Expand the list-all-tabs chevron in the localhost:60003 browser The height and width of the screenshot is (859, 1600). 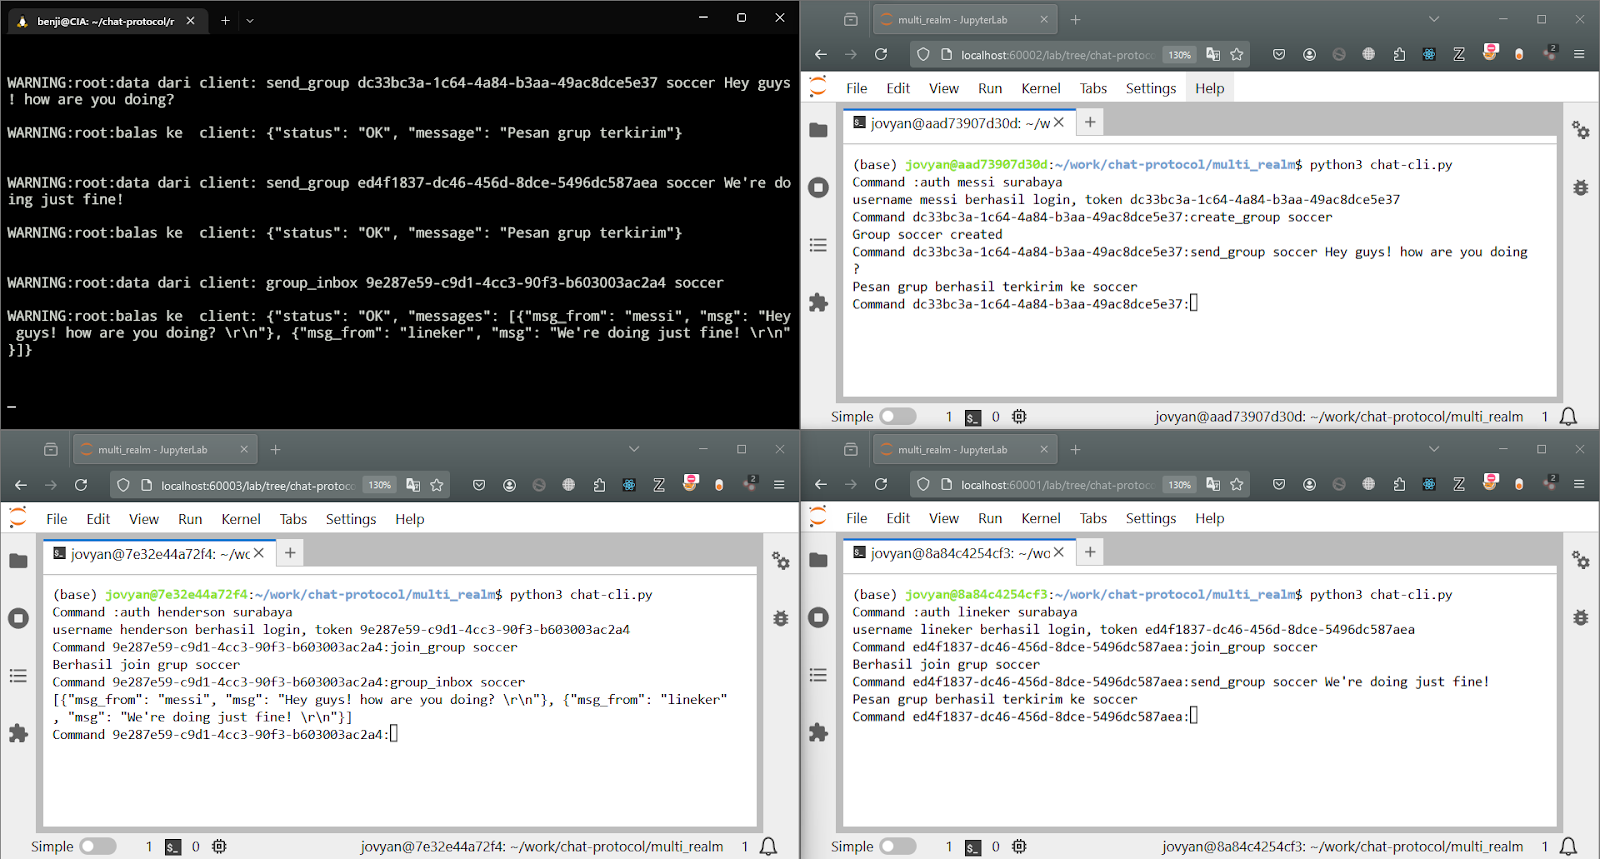633,449
